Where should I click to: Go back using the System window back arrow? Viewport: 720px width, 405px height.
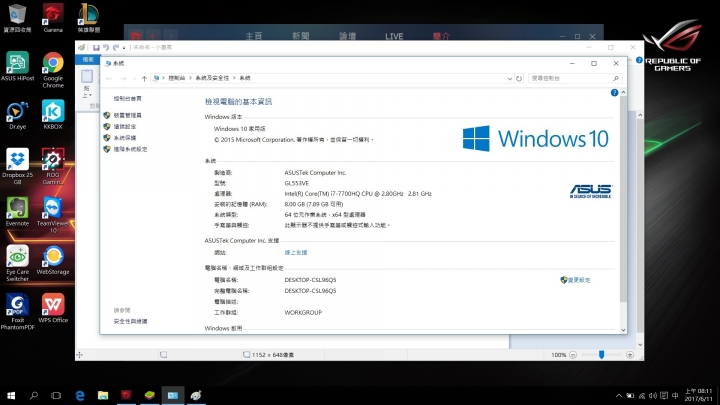109,79
